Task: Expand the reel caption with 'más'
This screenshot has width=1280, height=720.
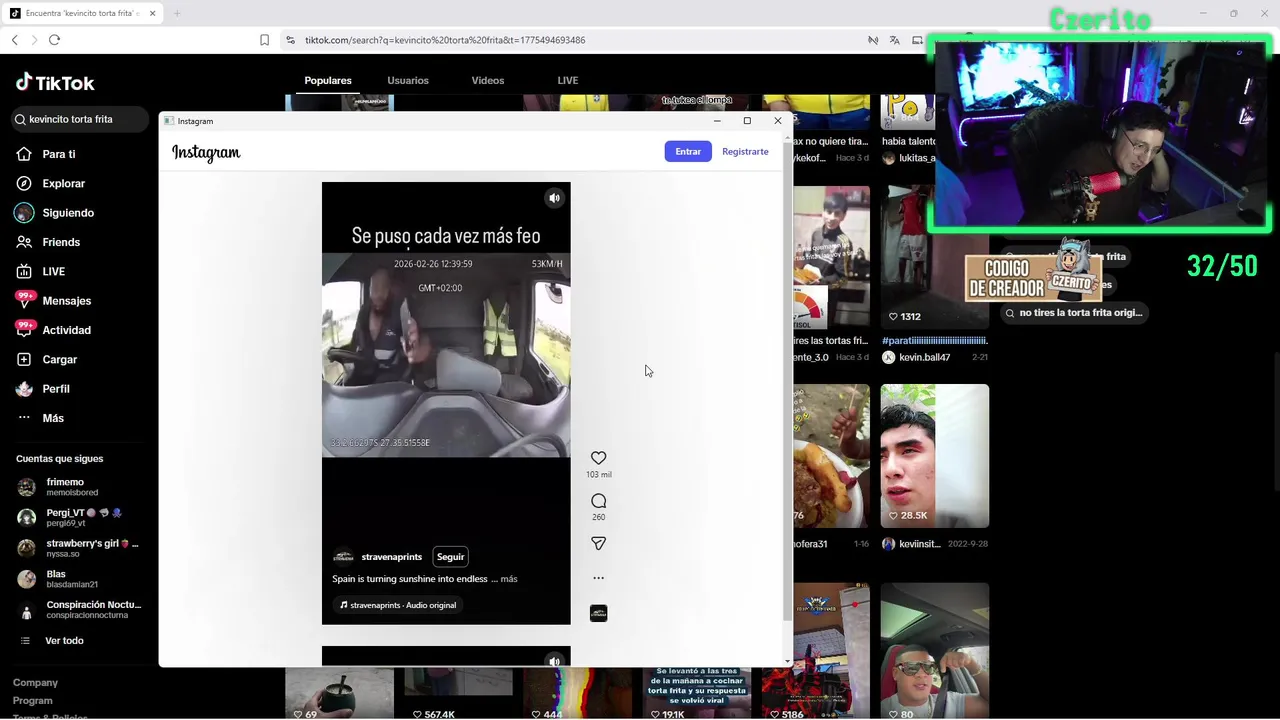Action: coord(509,579)
